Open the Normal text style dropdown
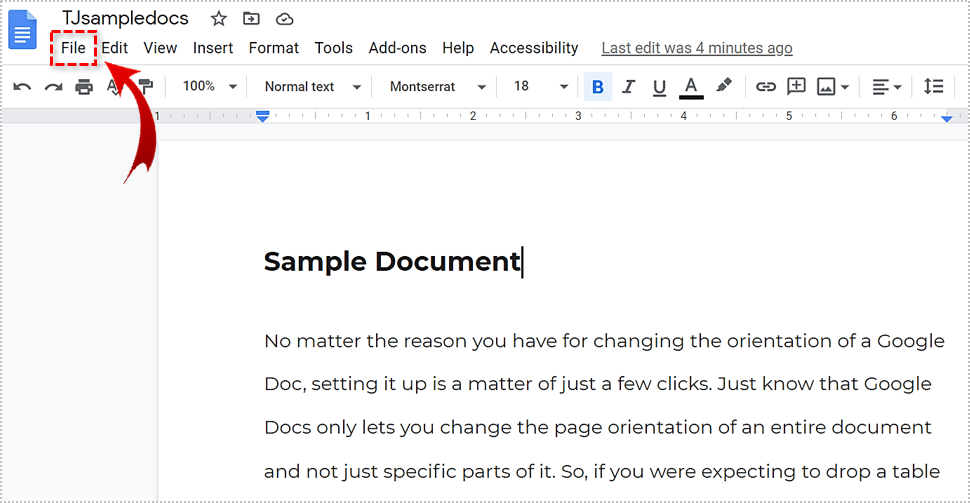The image size is (970, 503). (x=312, y=87)
